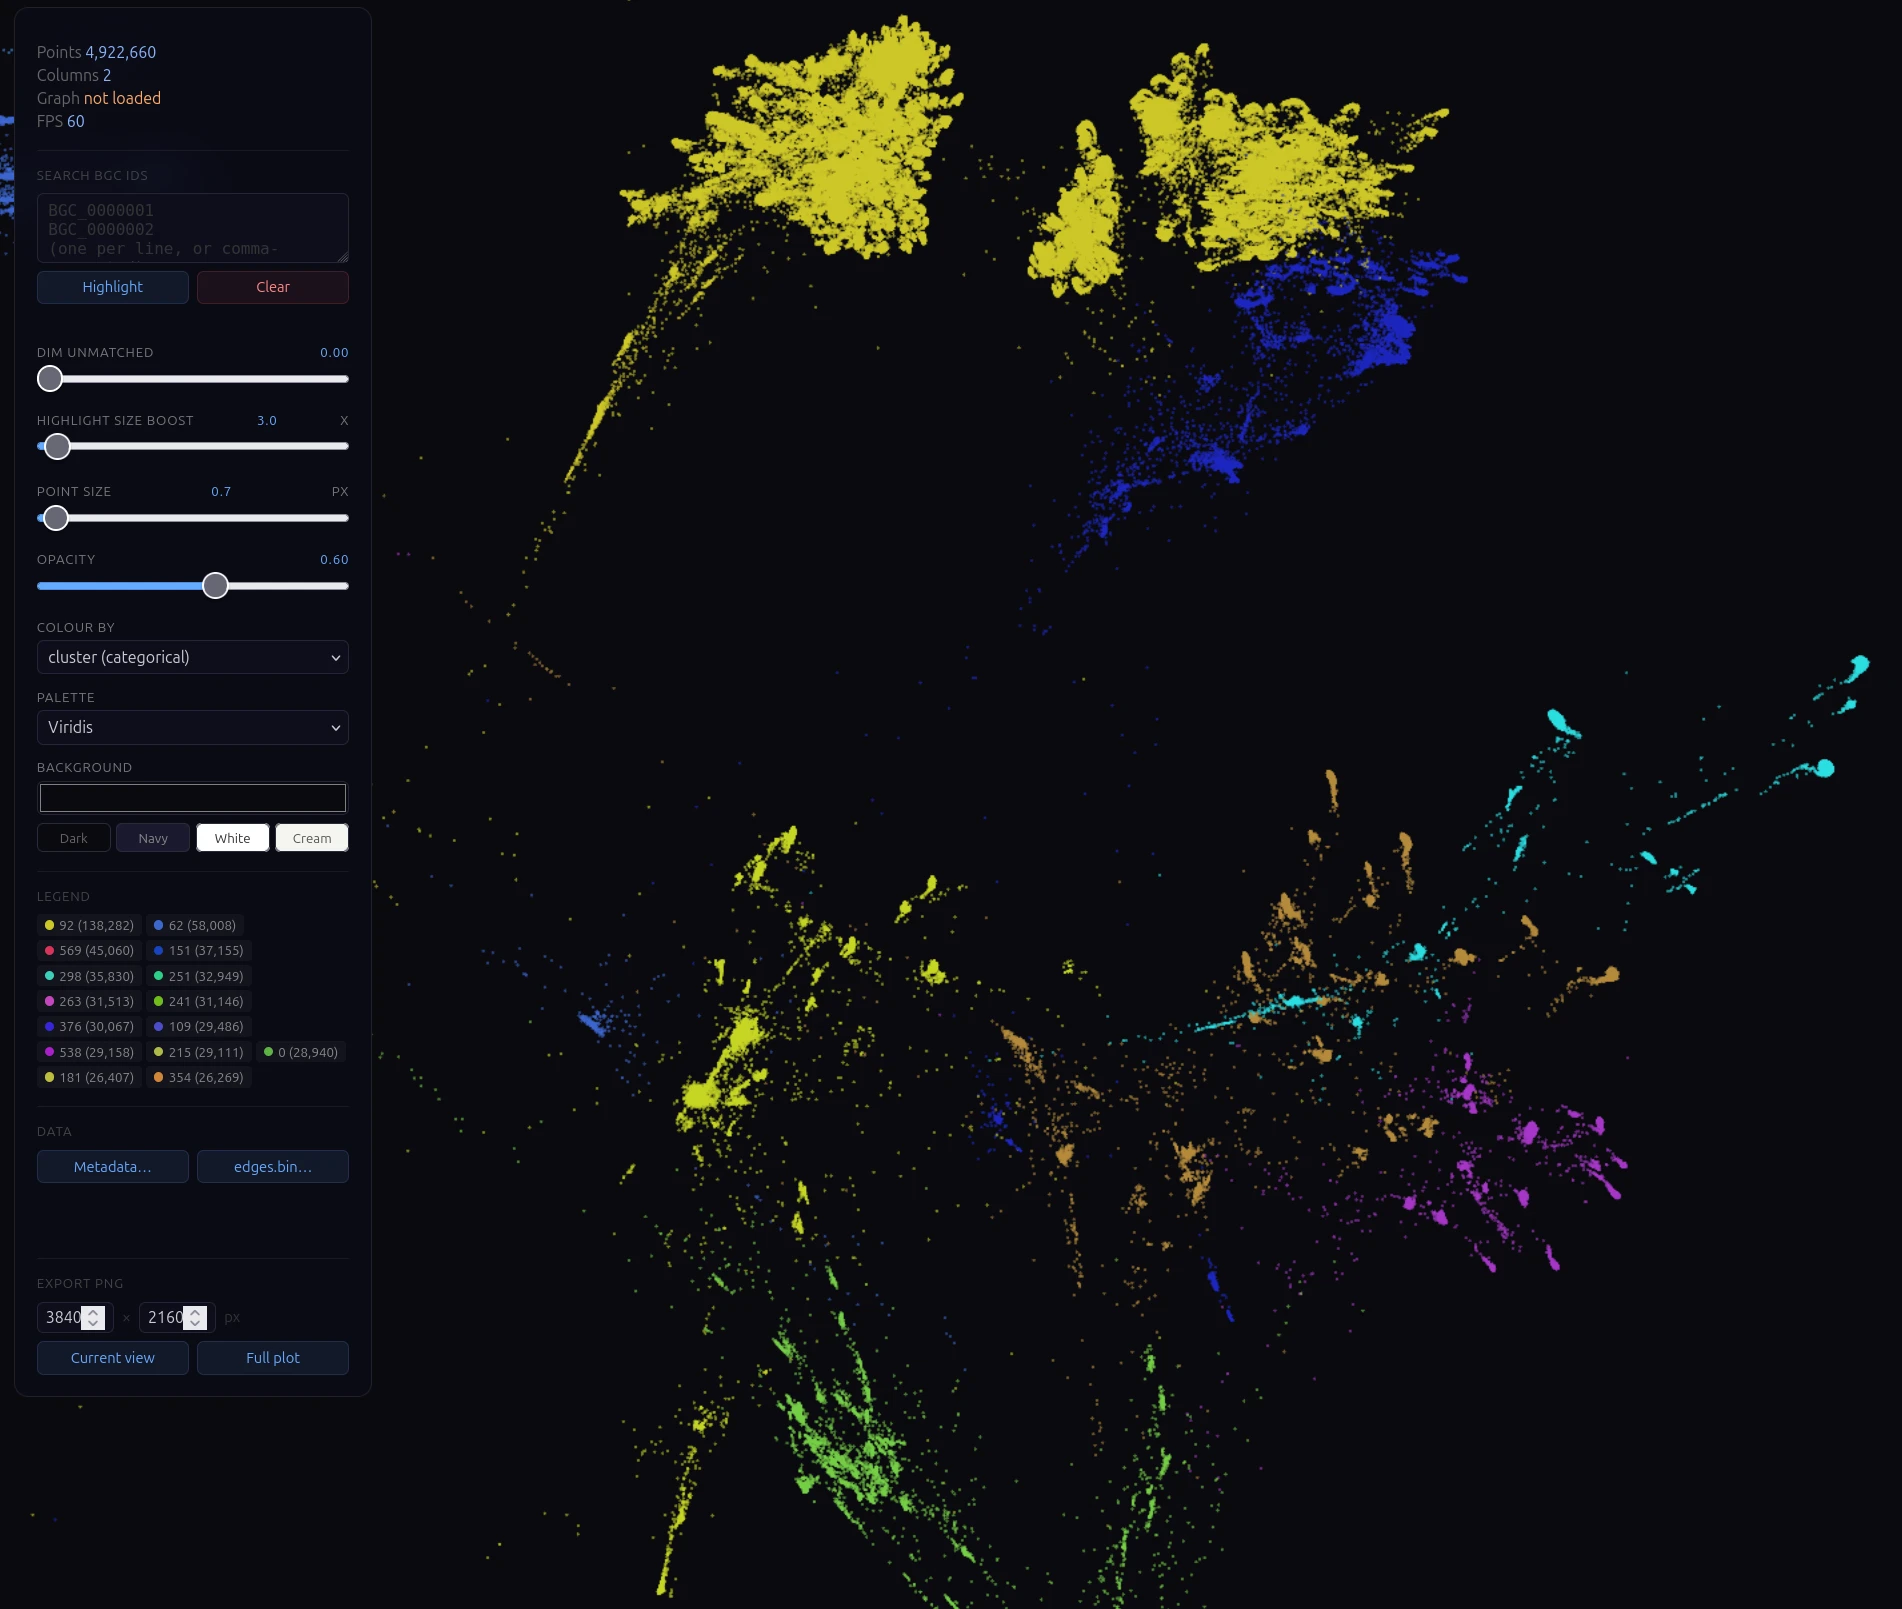The width and height of the screenshot is (1902, 1609).
Task: Click the yellow legend dot for cluster 92
Action: pos(48,925)
